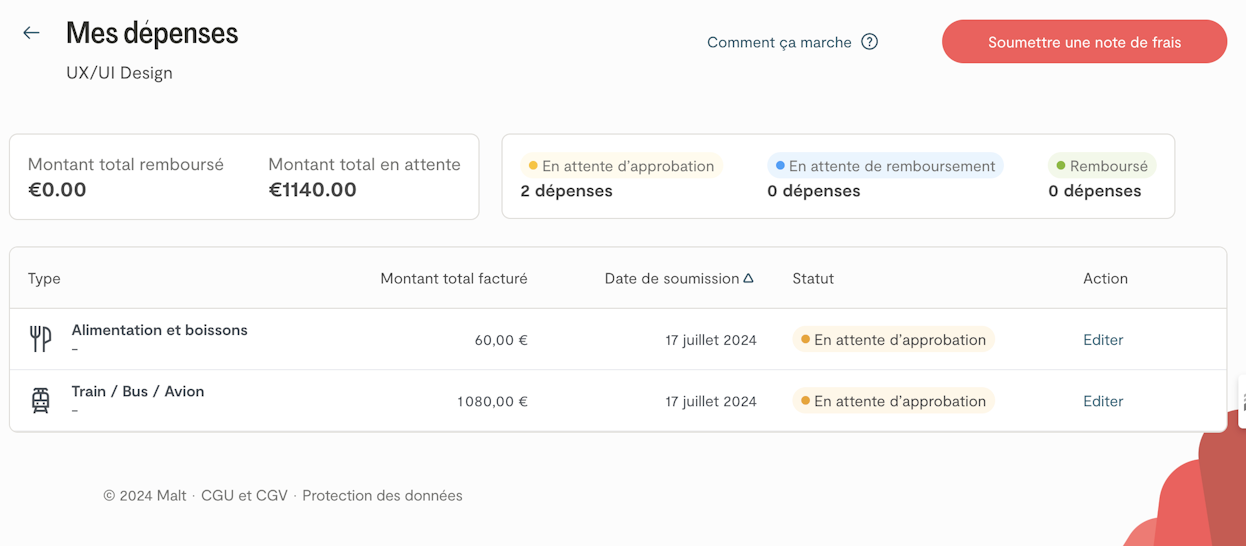Click the fork and knife food icon

tap(40, 340)
